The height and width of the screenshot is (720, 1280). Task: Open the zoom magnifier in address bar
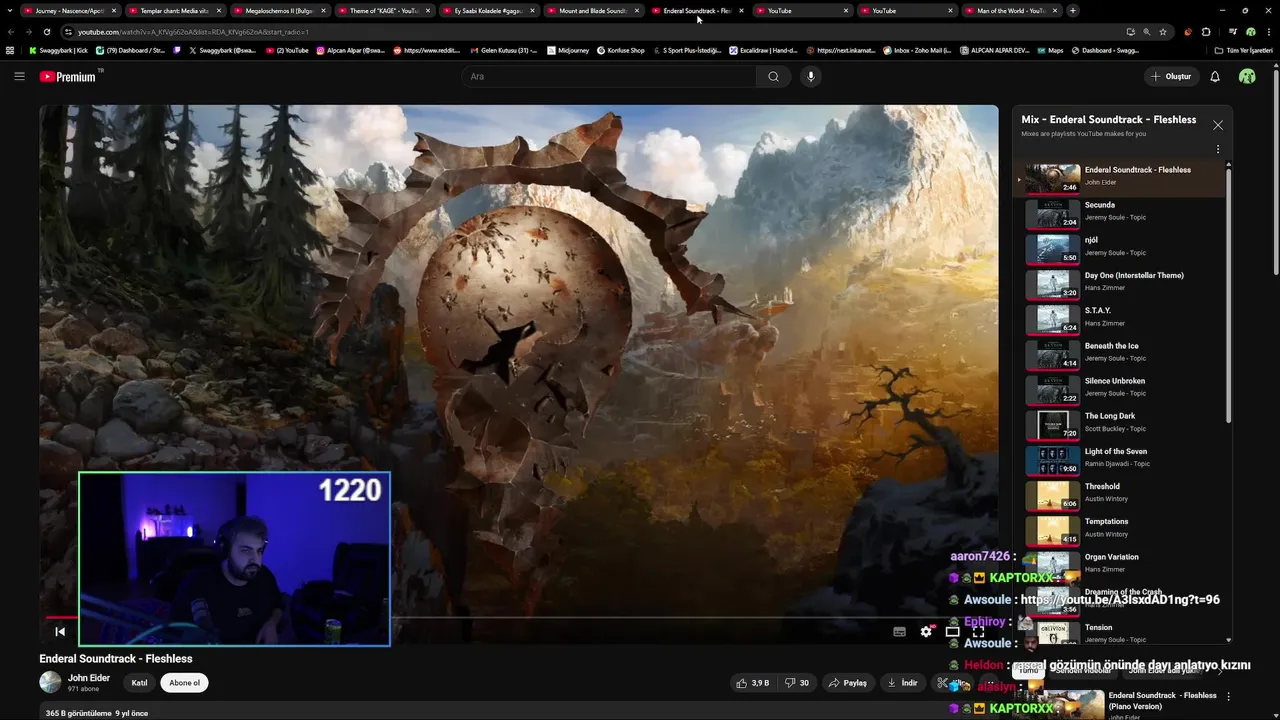(x=1146, y=32)
